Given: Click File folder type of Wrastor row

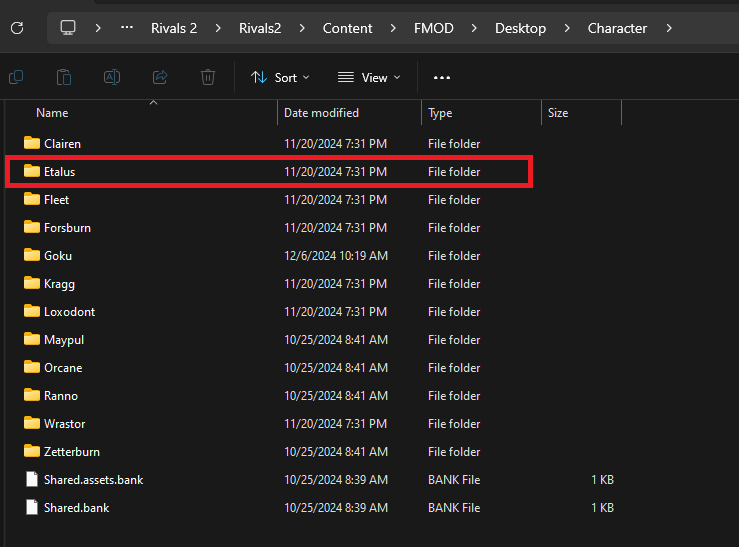Looking at the screenshot, I should (454, 424).
